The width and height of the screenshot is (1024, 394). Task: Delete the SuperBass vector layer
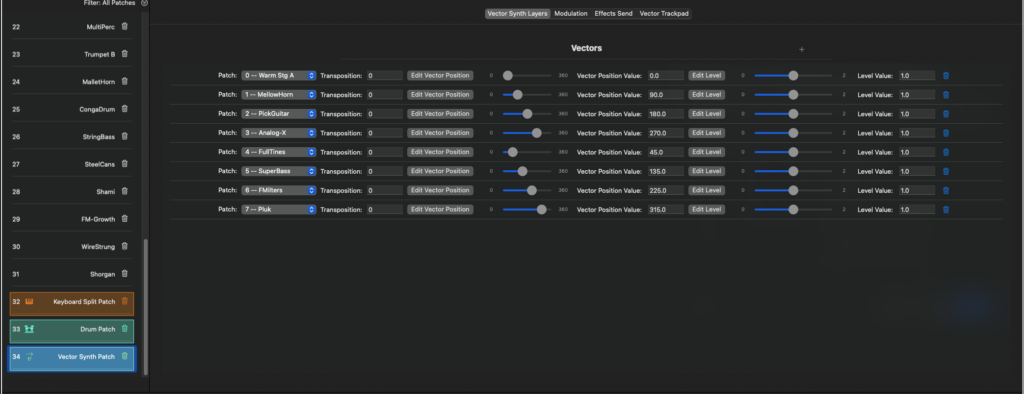tap(946, 171)
